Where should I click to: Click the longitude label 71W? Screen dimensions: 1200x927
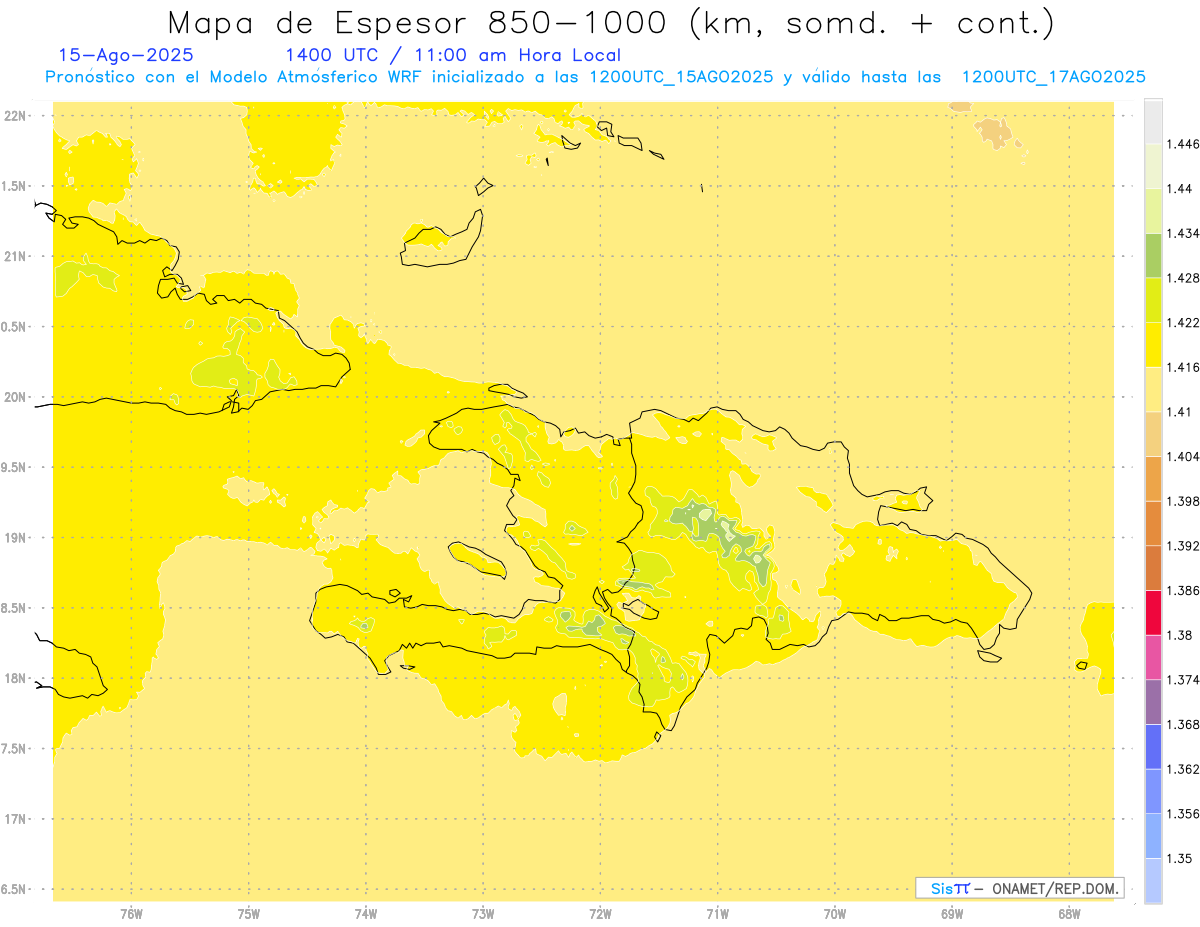(x=717, y=913)
